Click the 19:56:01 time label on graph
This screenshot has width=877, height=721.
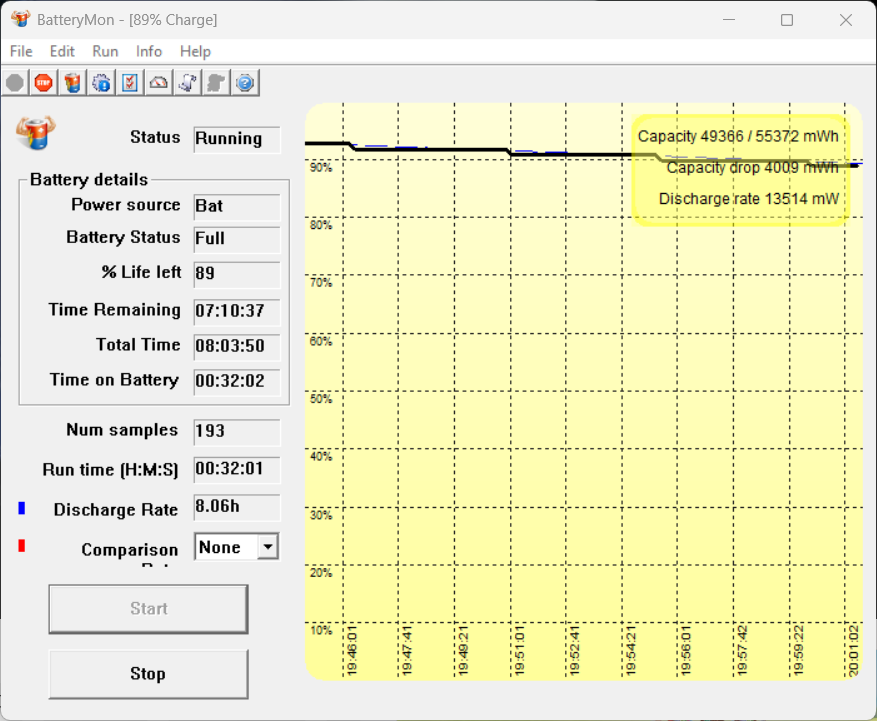[x=686, y=651]
